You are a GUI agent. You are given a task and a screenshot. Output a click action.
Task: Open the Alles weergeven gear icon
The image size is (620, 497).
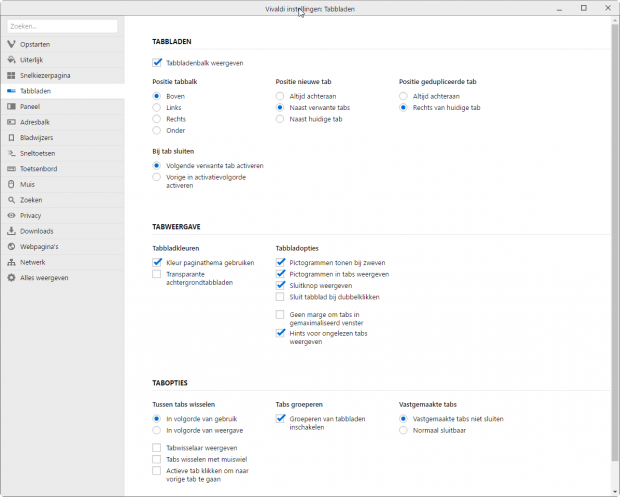coord(11,277)
